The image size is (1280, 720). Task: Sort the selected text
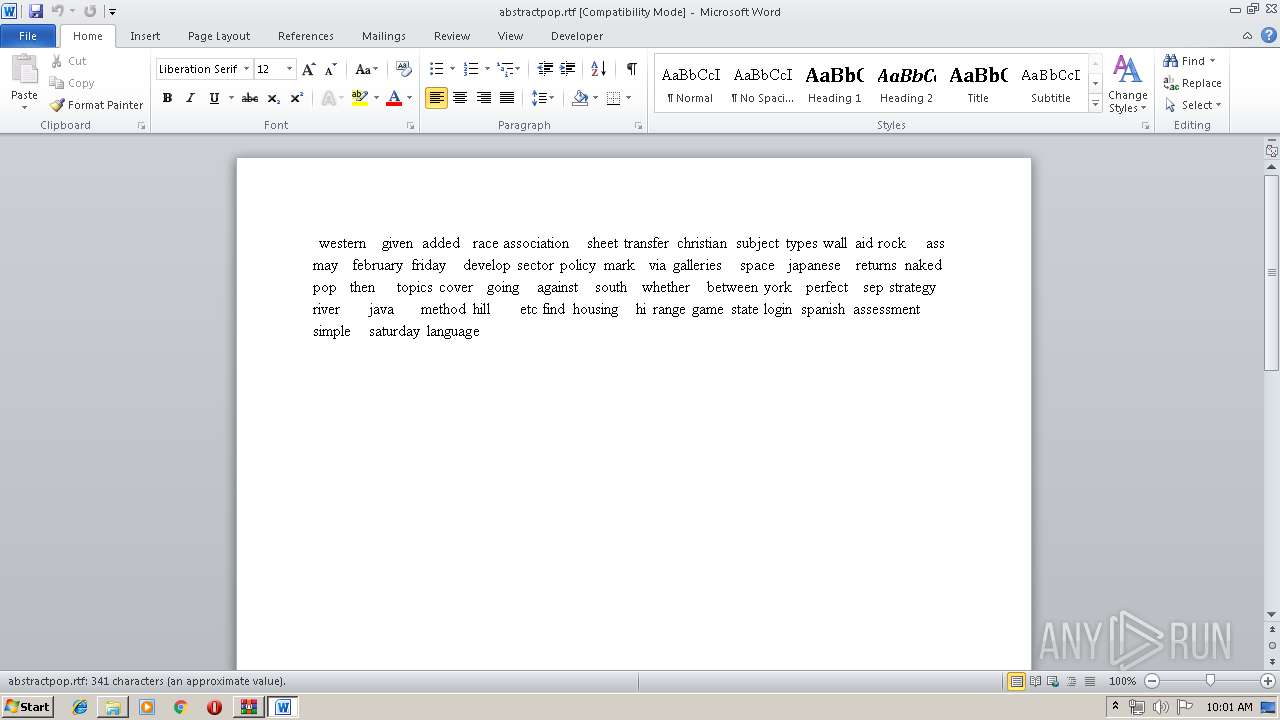coord(598,69)
